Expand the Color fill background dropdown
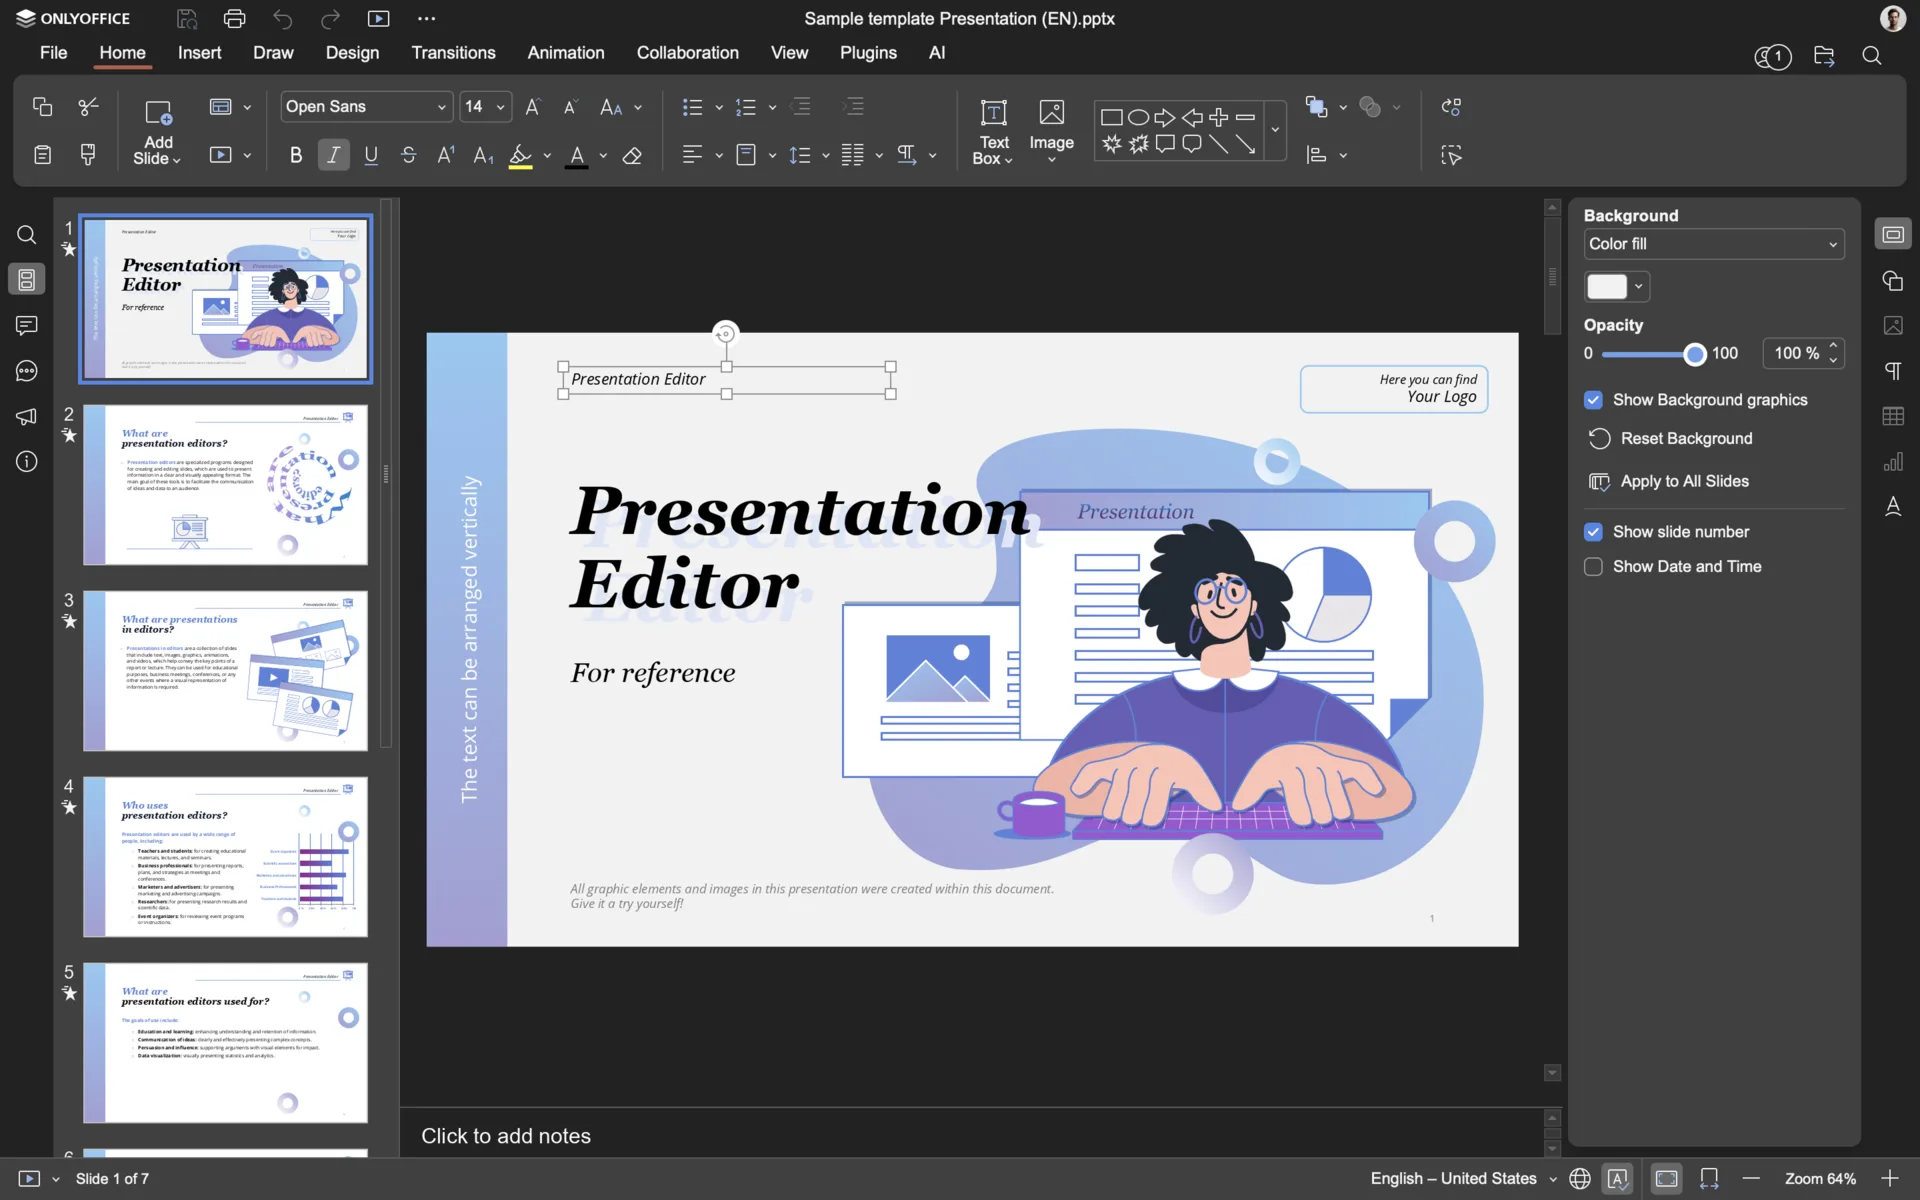Image resolution: width=1920 pixels, height=1200 pixels. [x=1713, y=244]
